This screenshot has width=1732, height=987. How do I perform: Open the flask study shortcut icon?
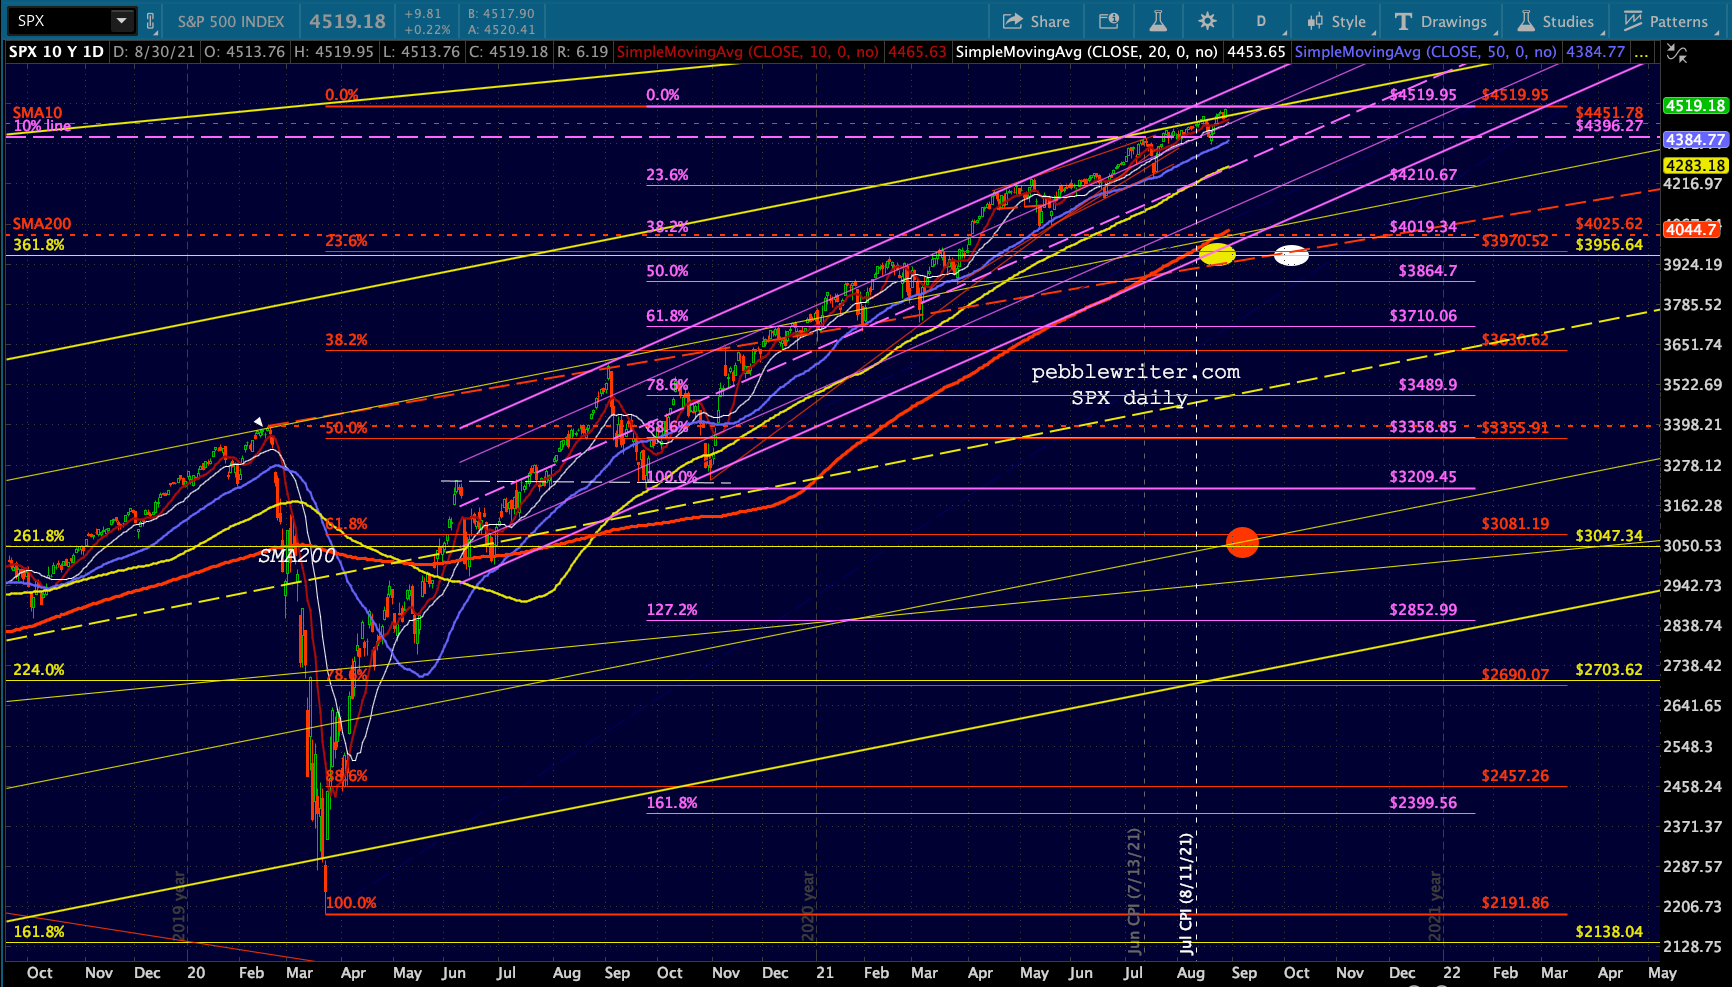click(x=1158, y=21)
